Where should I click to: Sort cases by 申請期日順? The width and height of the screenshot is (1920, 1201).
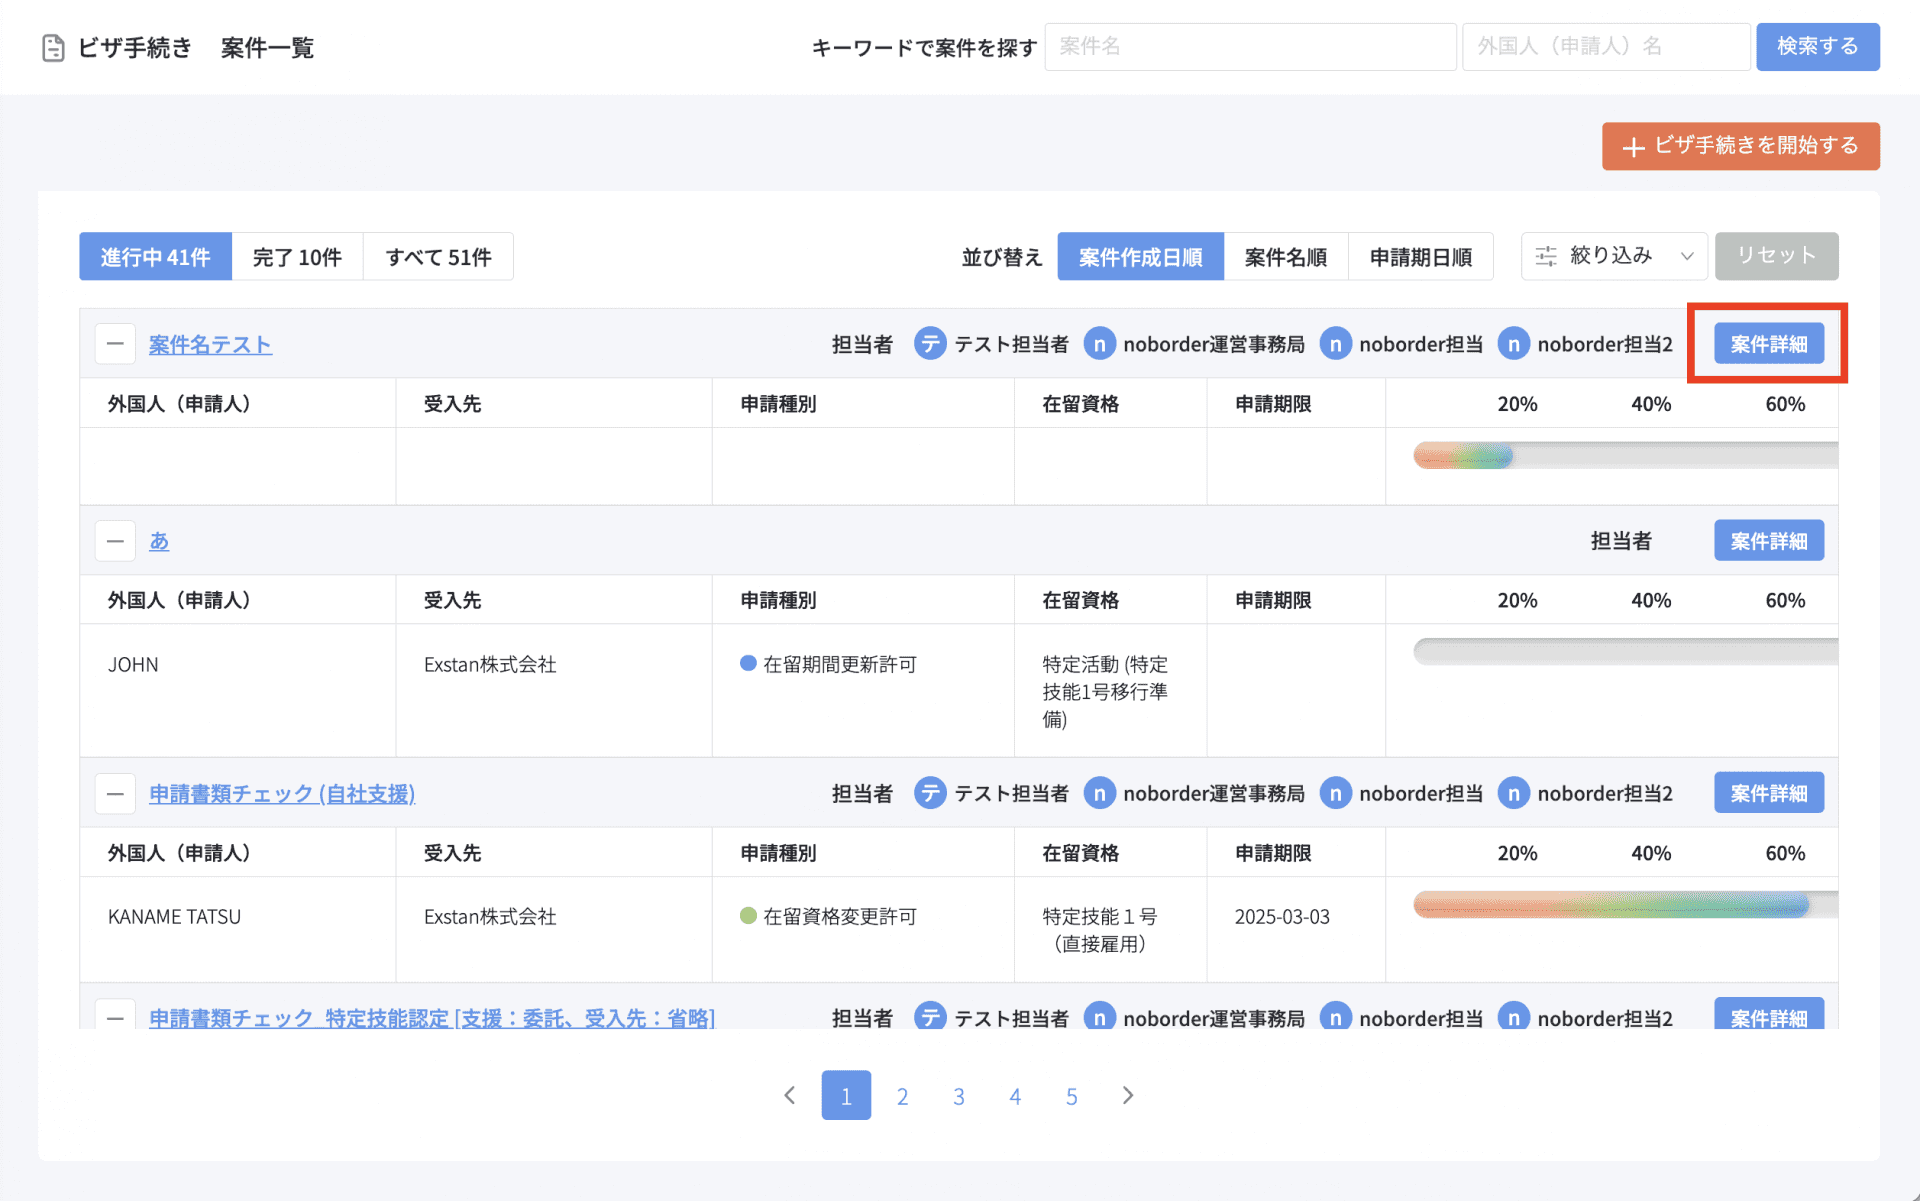[x=1420, y=257]
